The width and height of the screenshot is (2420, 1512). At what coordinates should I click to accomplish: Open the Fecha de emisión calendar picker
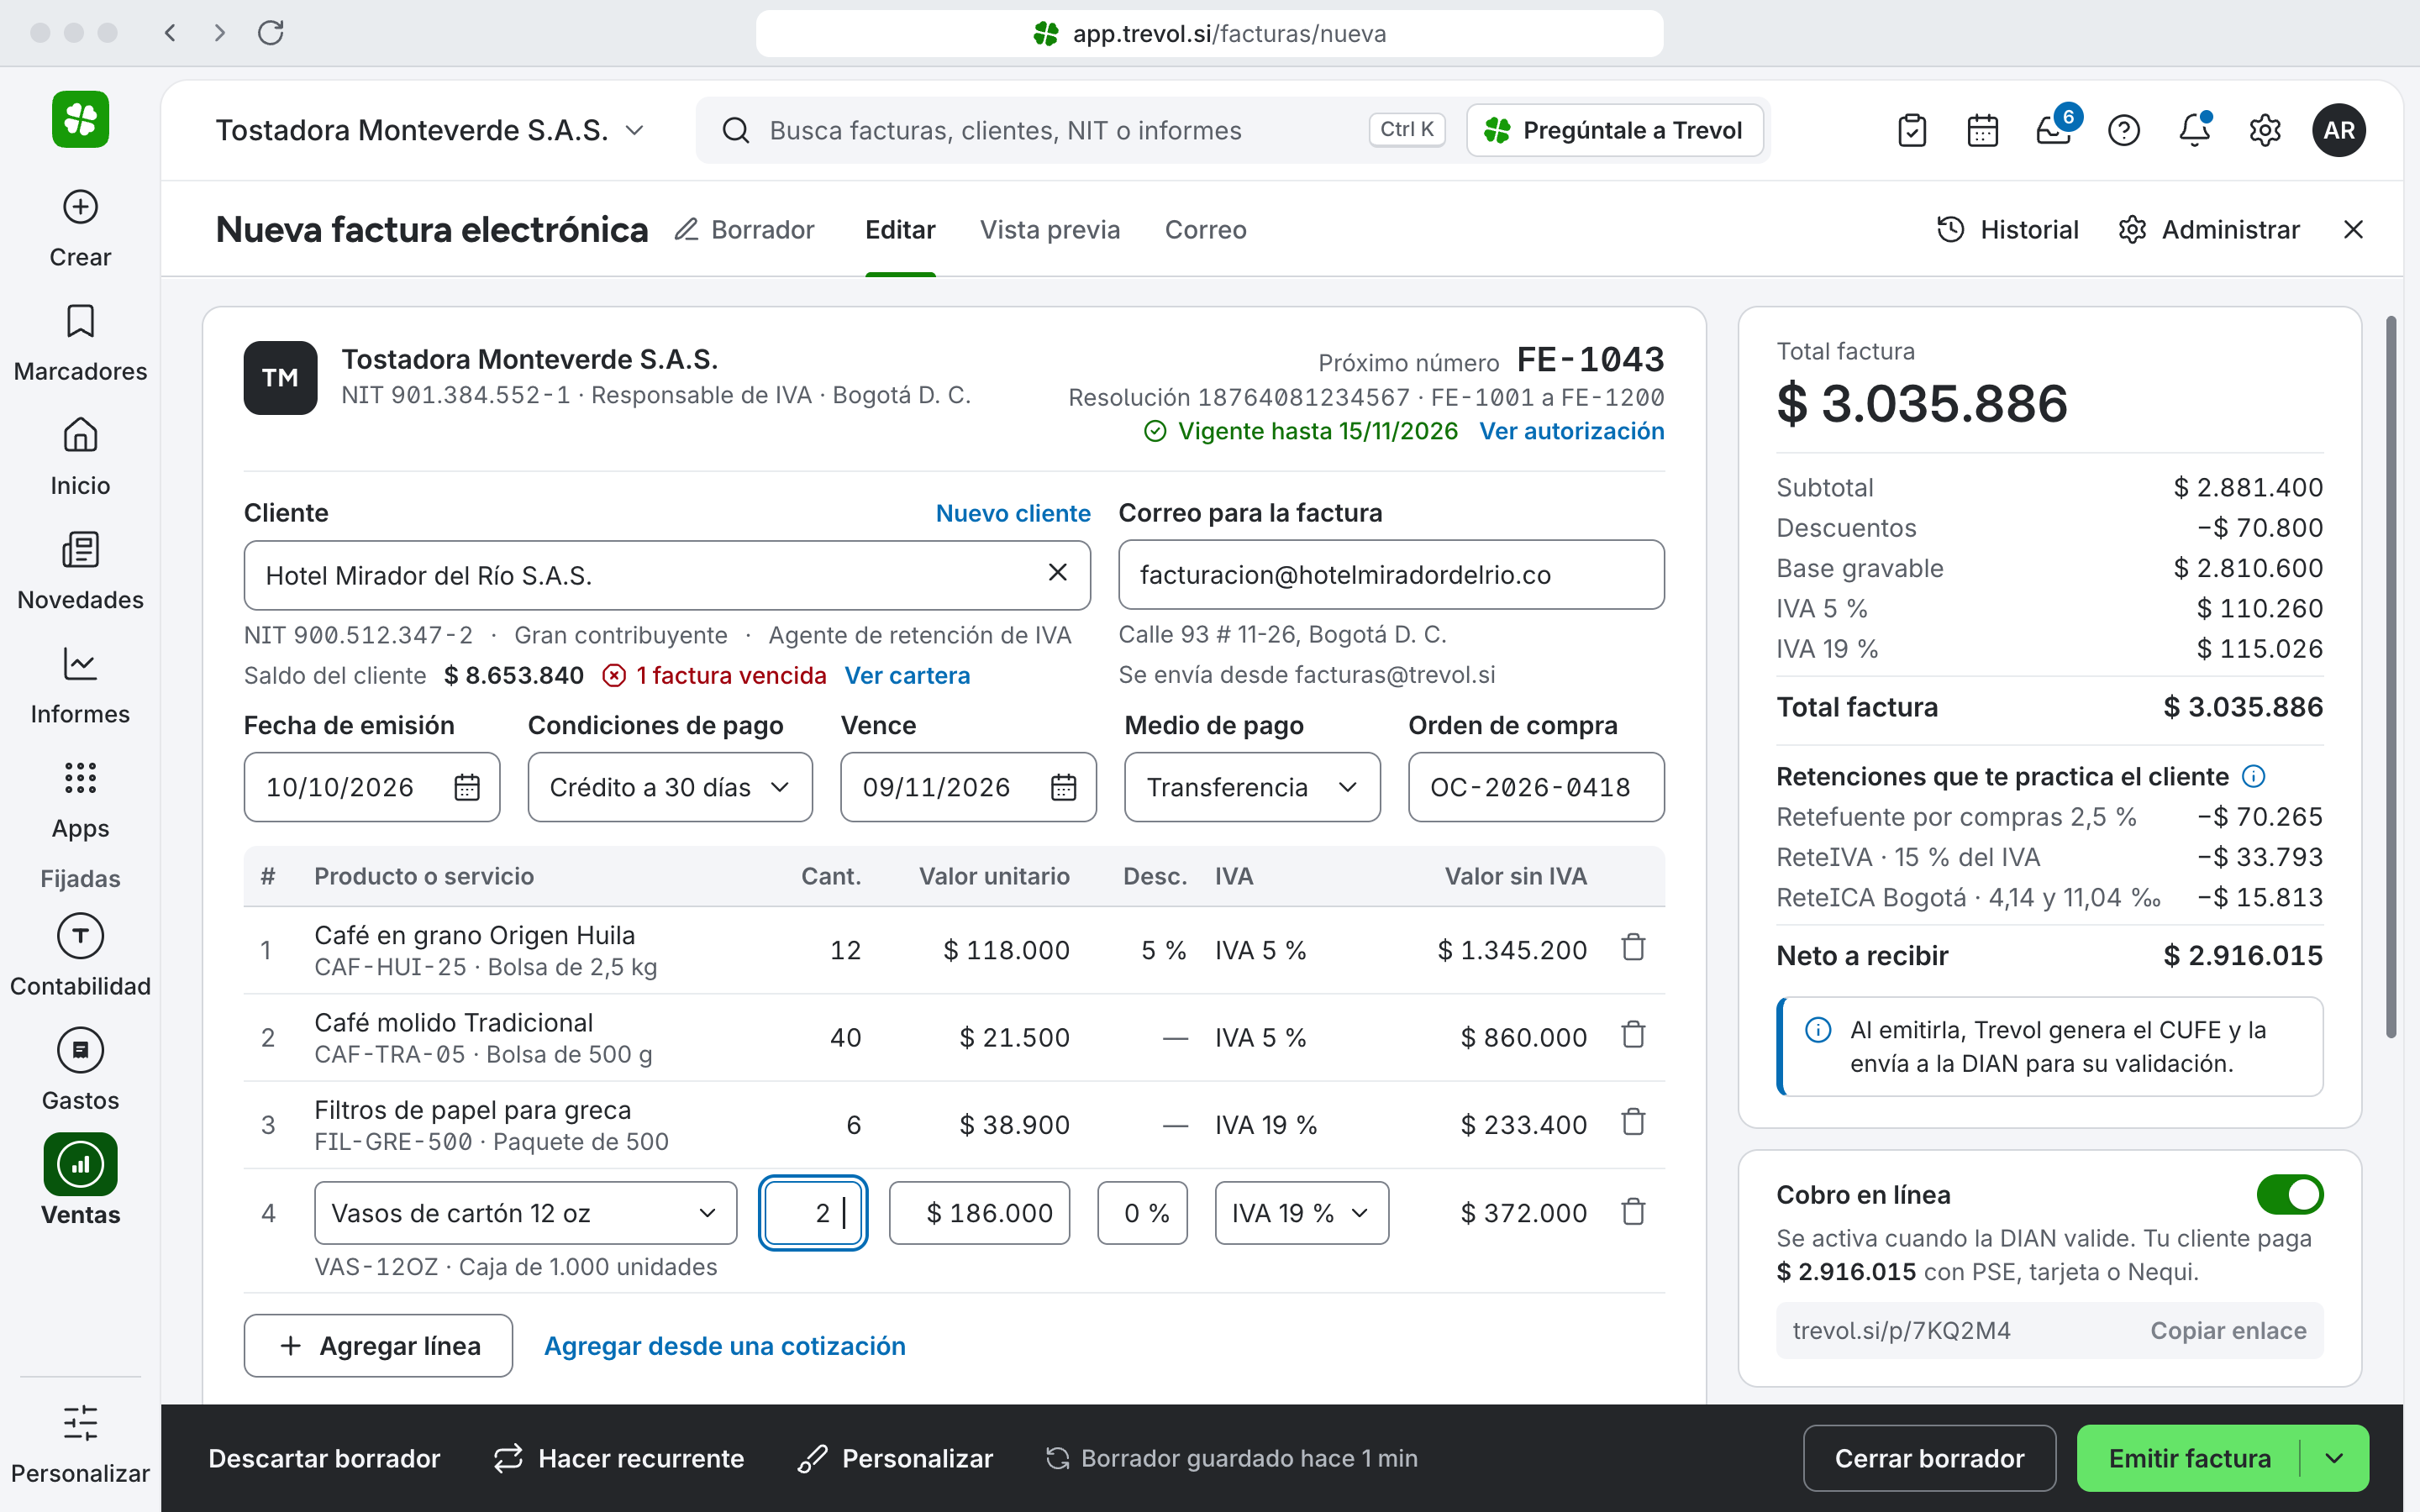click(x=467, y=787)
